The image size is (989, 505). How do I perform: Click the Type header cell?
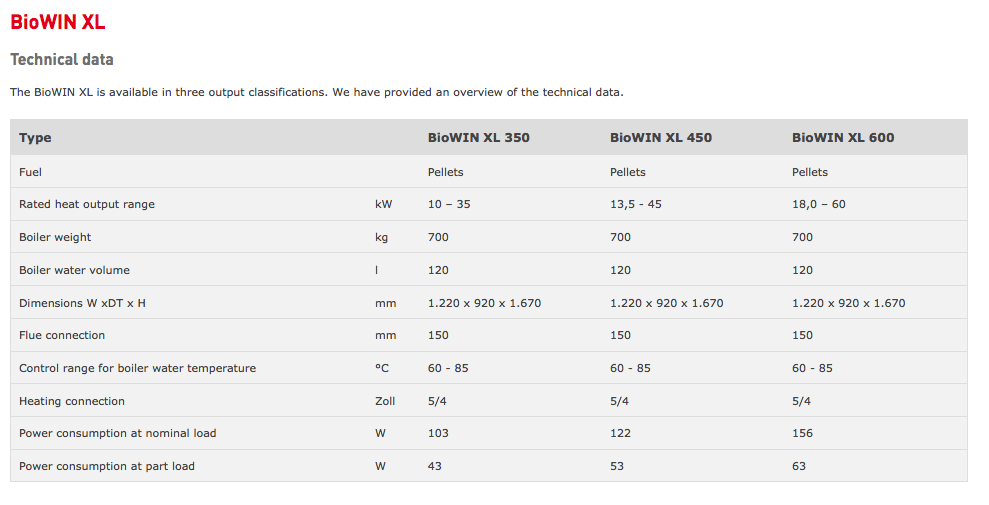[x=35, y=138]
